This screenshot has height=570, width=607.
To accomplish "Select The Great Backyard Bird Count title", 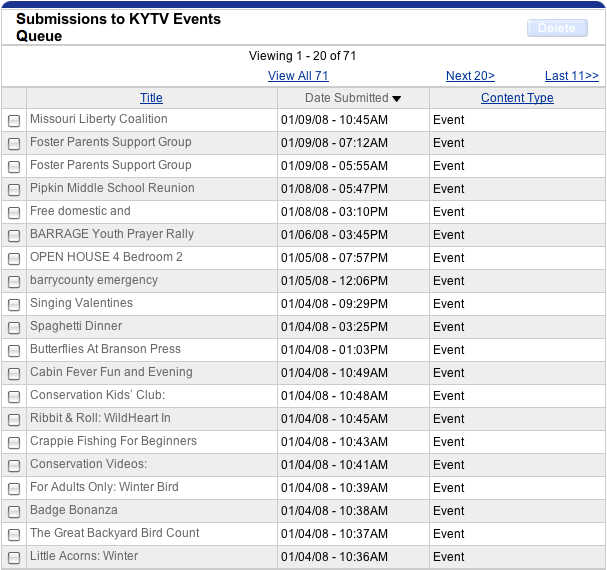I will point(115,533).
